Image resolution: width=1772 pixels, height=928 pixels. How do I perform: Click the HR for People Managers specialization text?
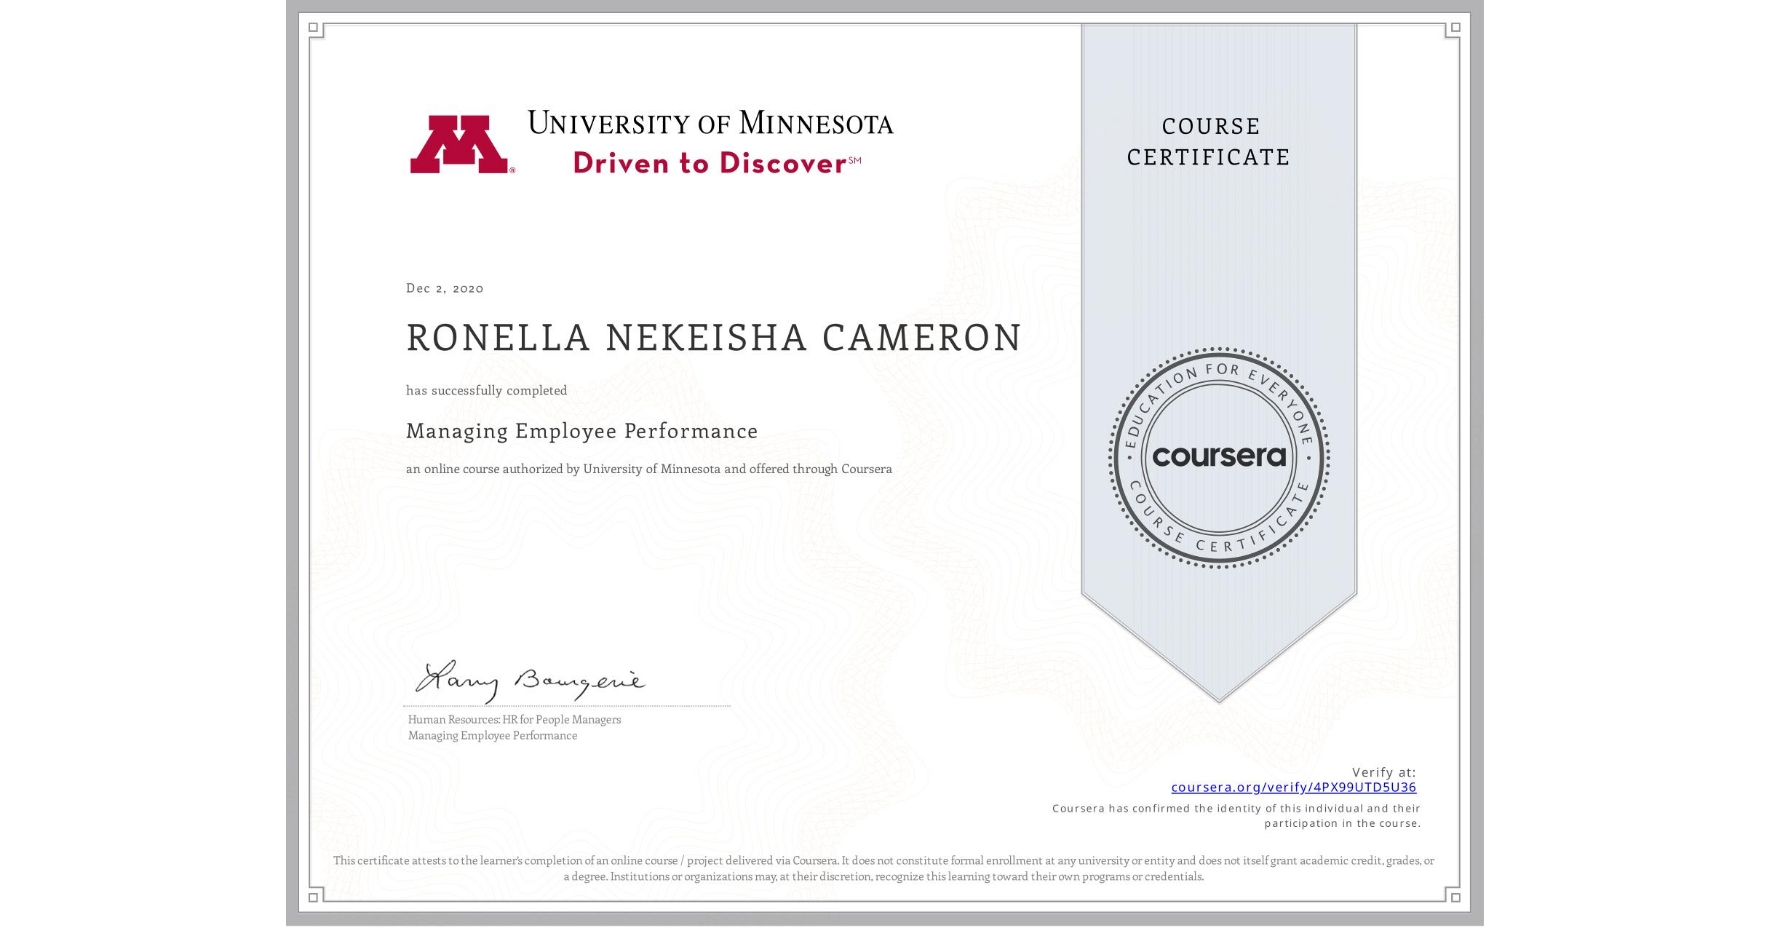click(513, 720)
